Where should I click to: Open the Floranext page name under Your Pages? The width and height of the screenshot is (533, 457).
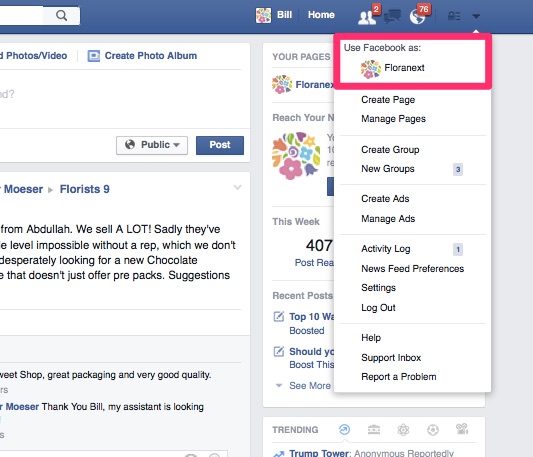point(314,85)
